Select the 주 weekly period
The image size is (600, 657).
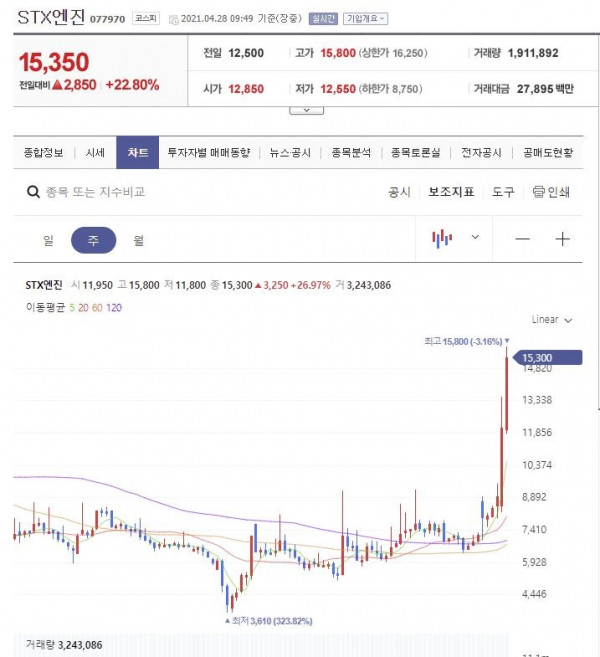93,240
